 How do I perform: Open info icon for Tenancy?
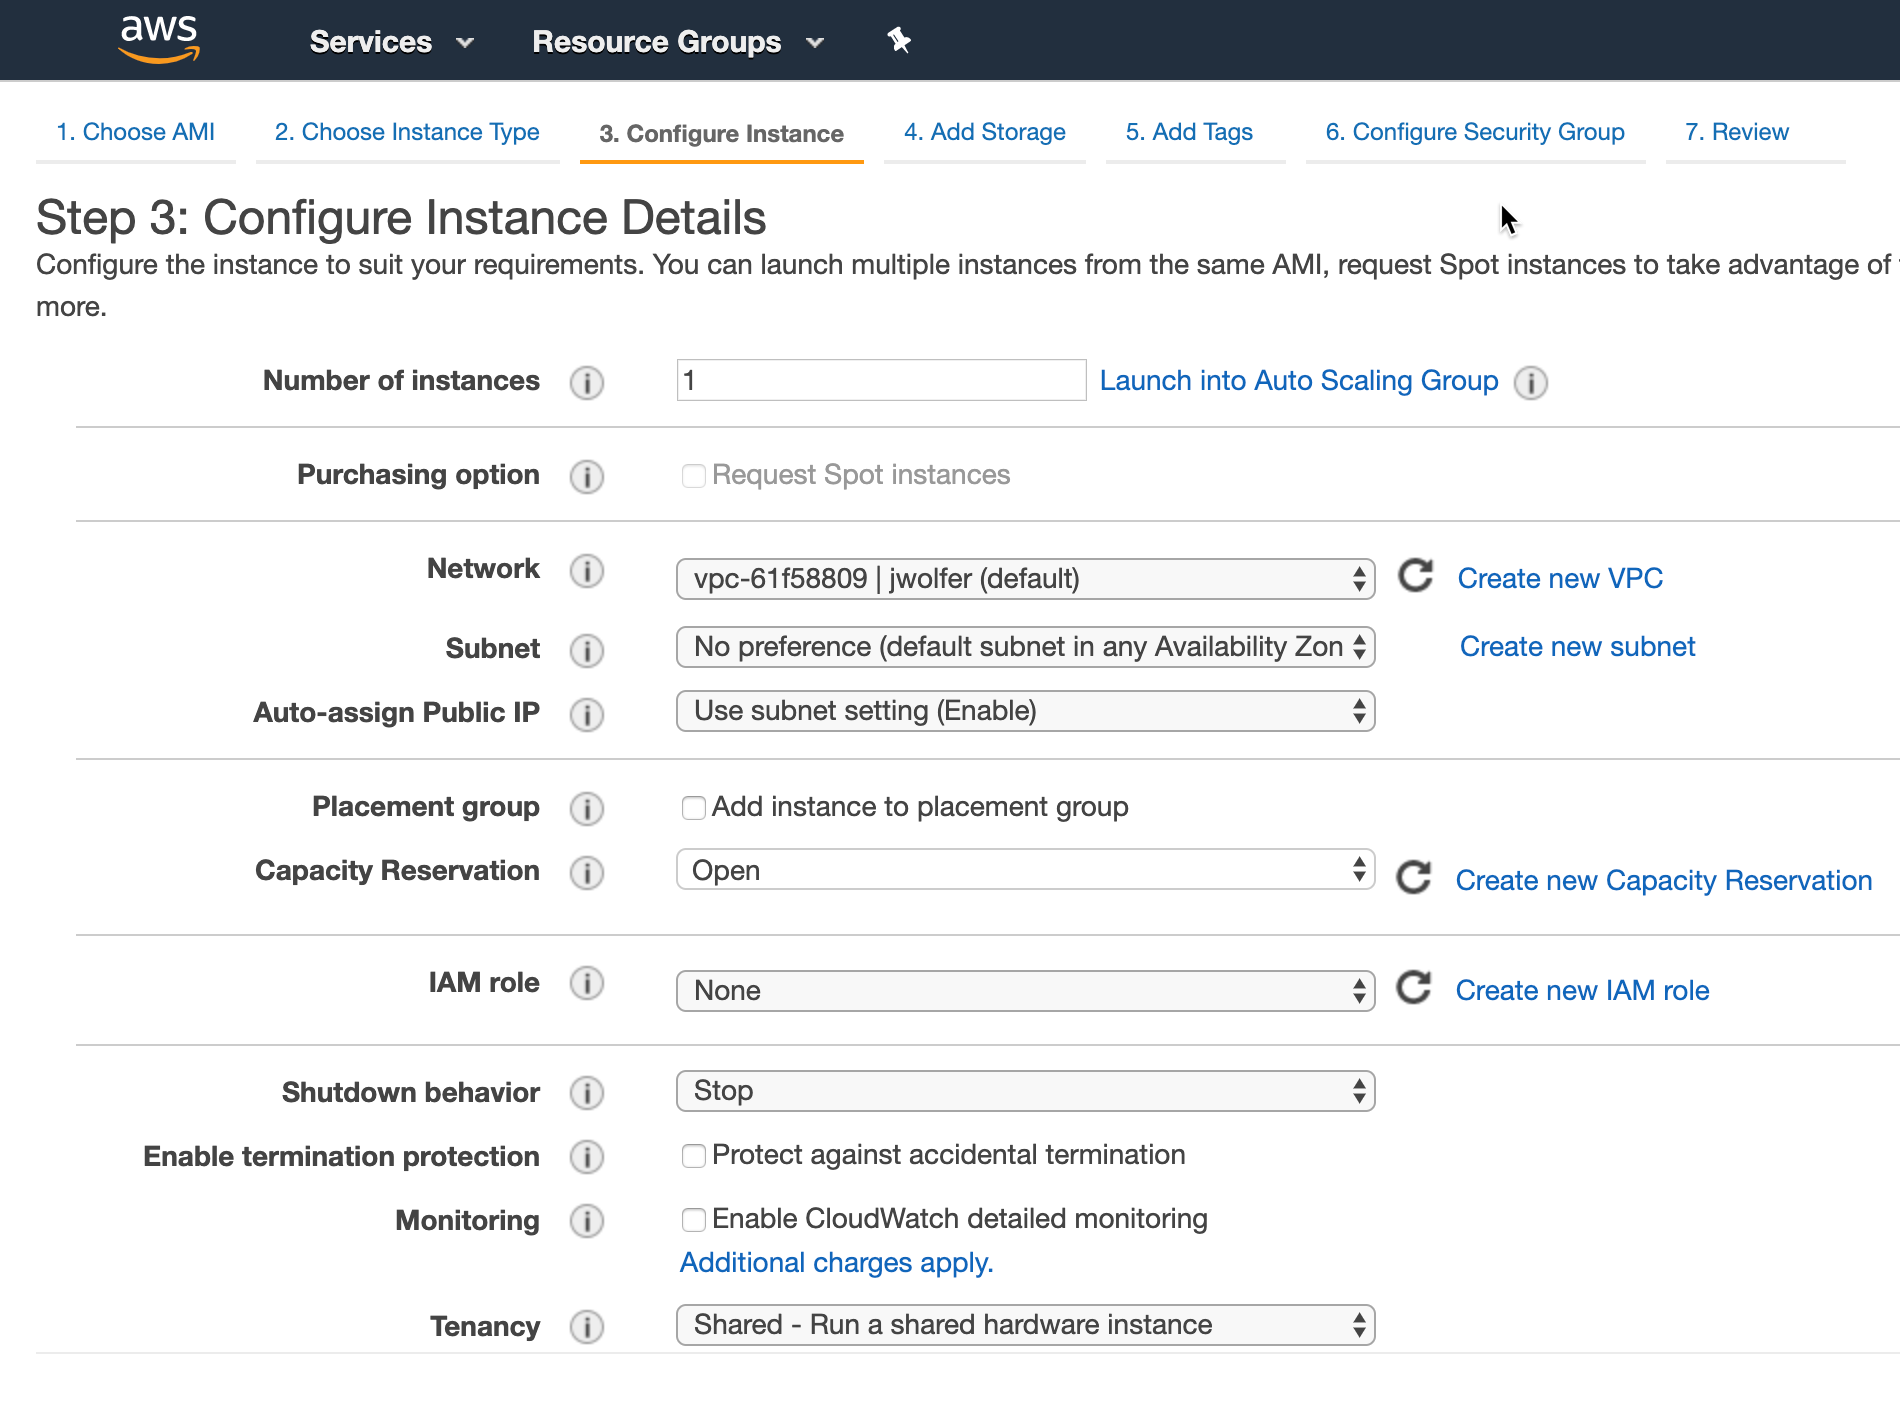(587, 1326)
